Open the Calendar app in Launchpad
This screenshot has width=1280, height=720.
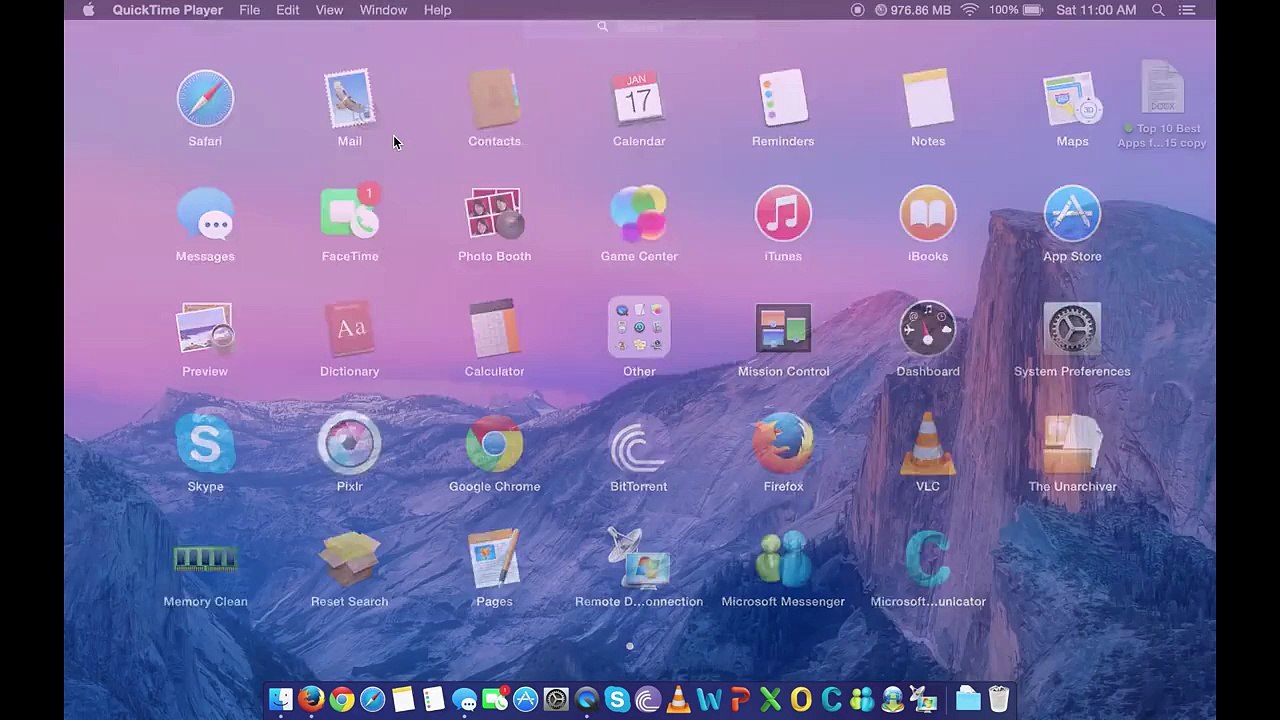[639, 99]
